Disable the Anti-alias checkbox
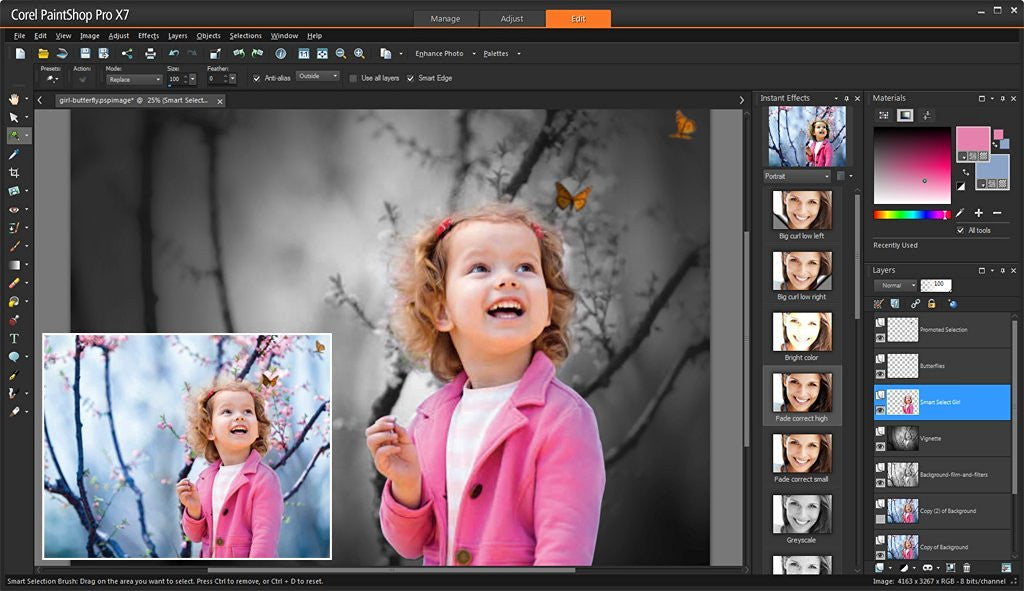The width and height of the screenshot is (1024, 591). point(257,78)
